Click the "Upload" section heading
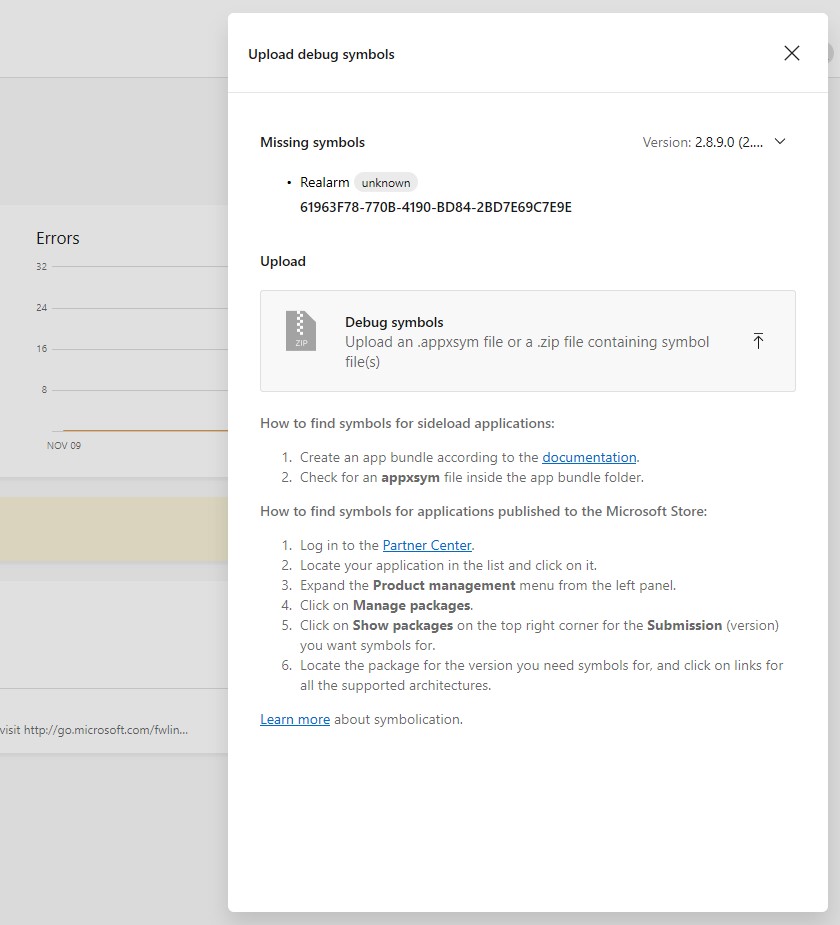The height and width of the screenshot is (925, 840). pyautogui.click(x=282, y=261)
